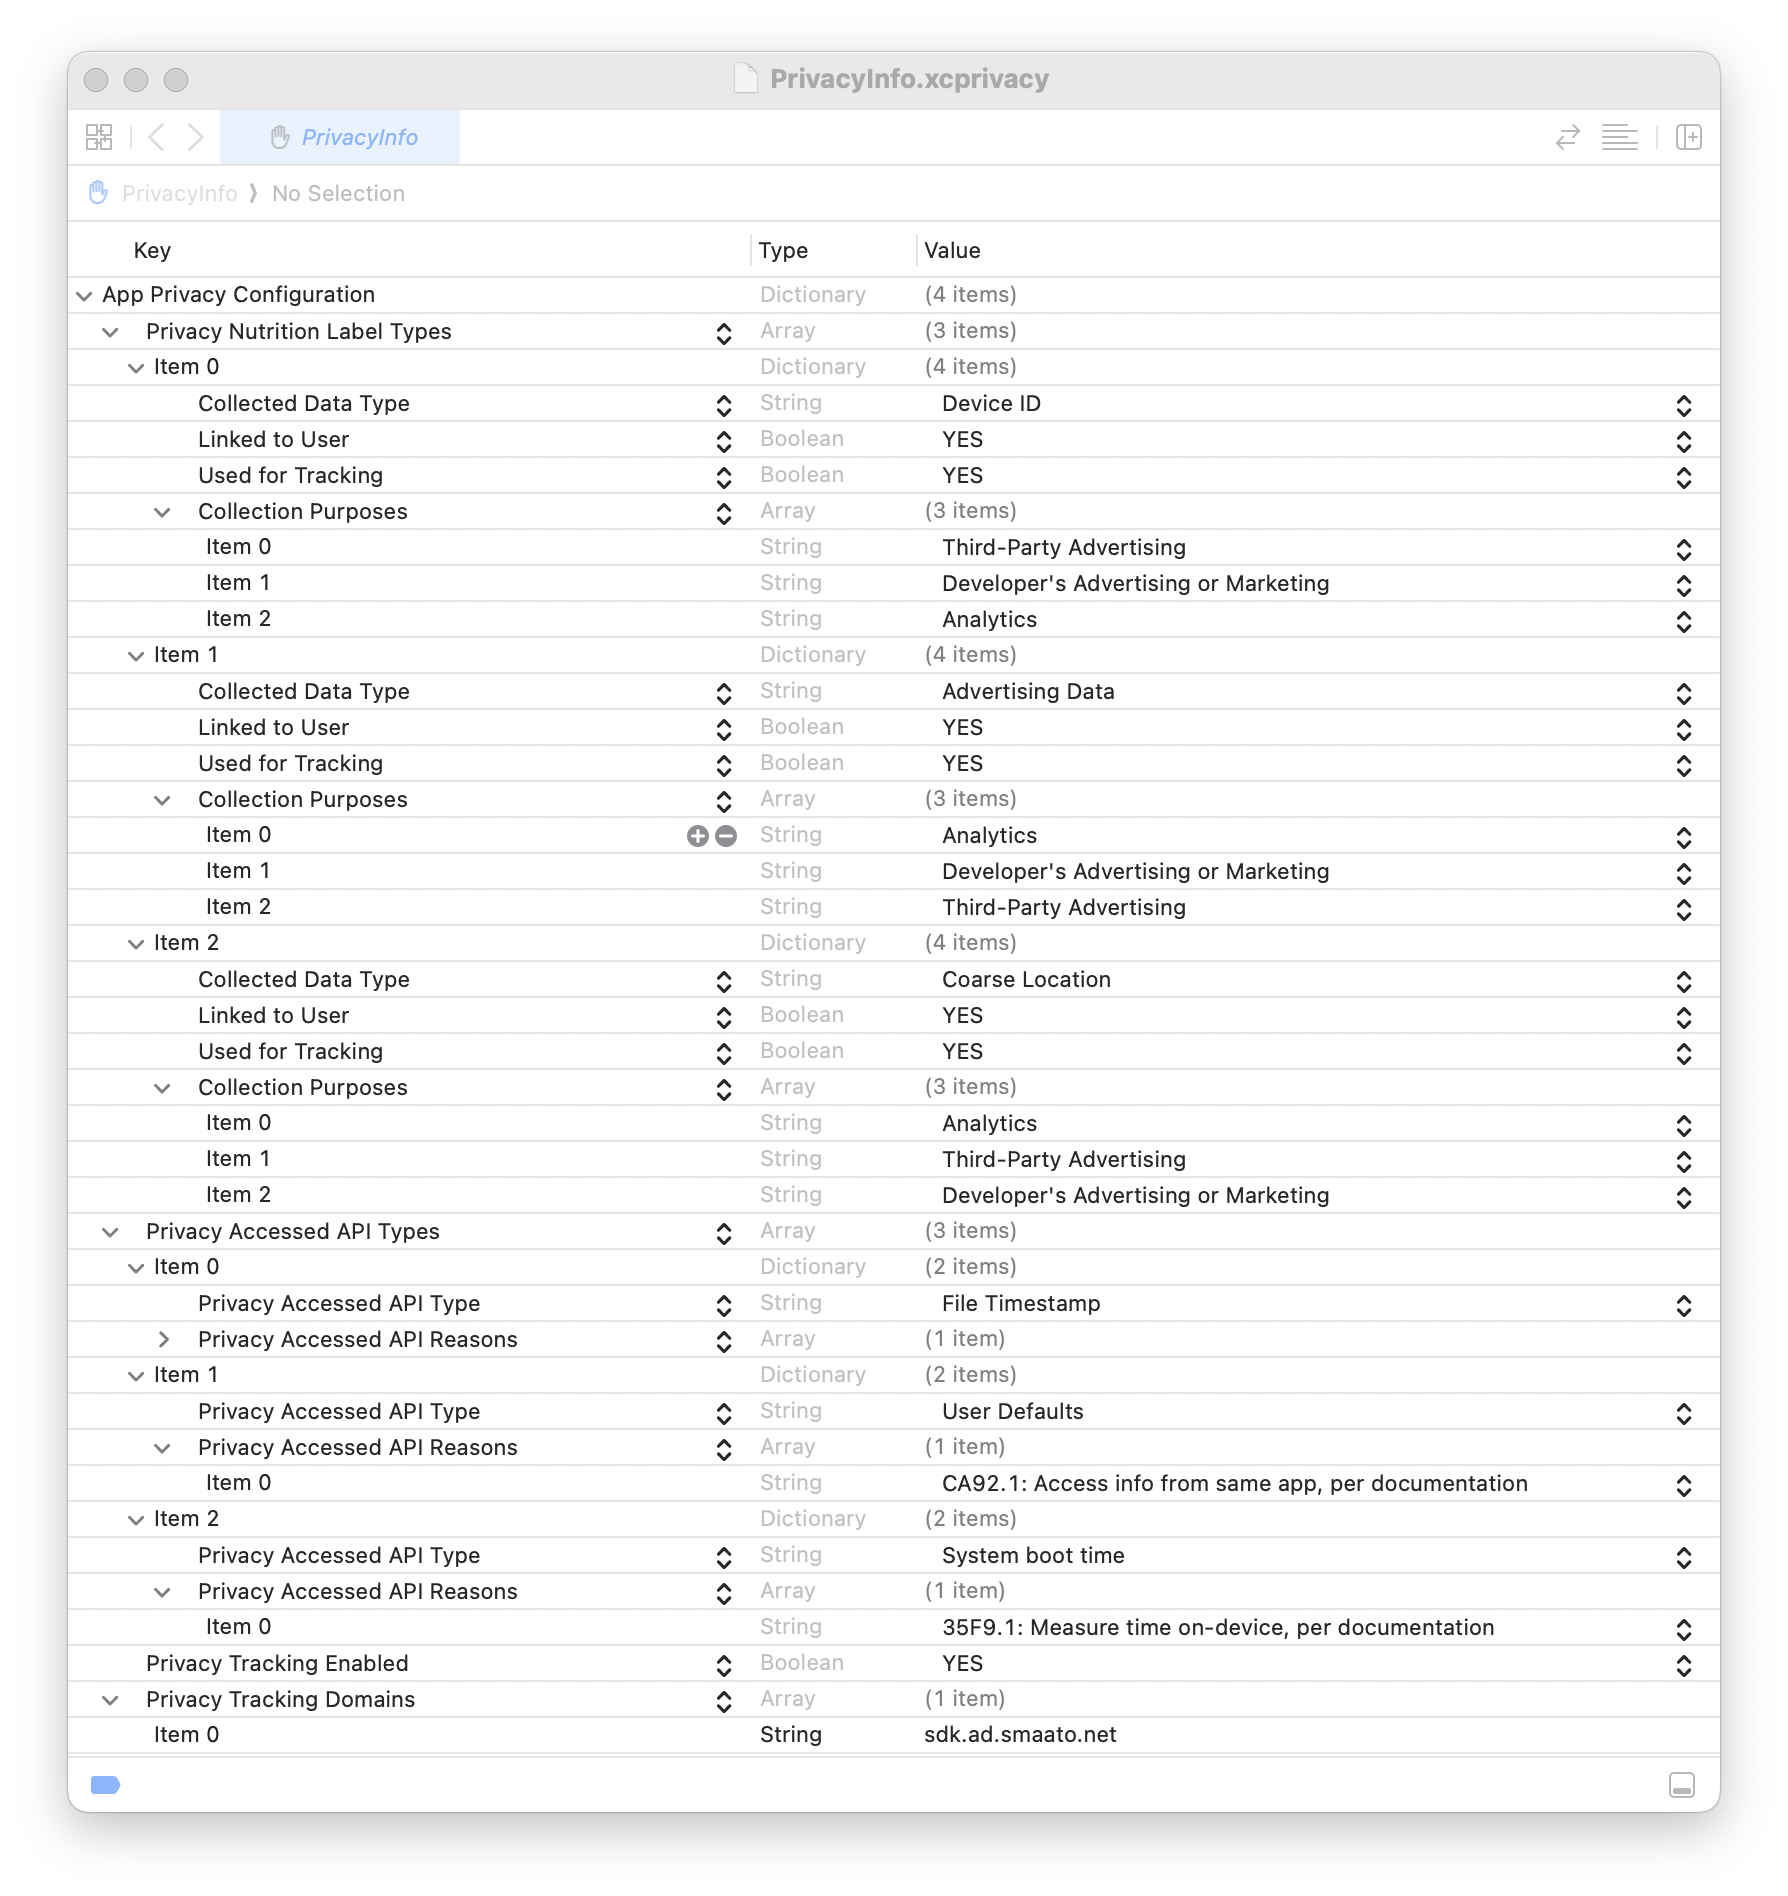Viewport: 1788px width, 1896px height.
Task: Click the related items grid icon
Action: (x=99, y=137)
